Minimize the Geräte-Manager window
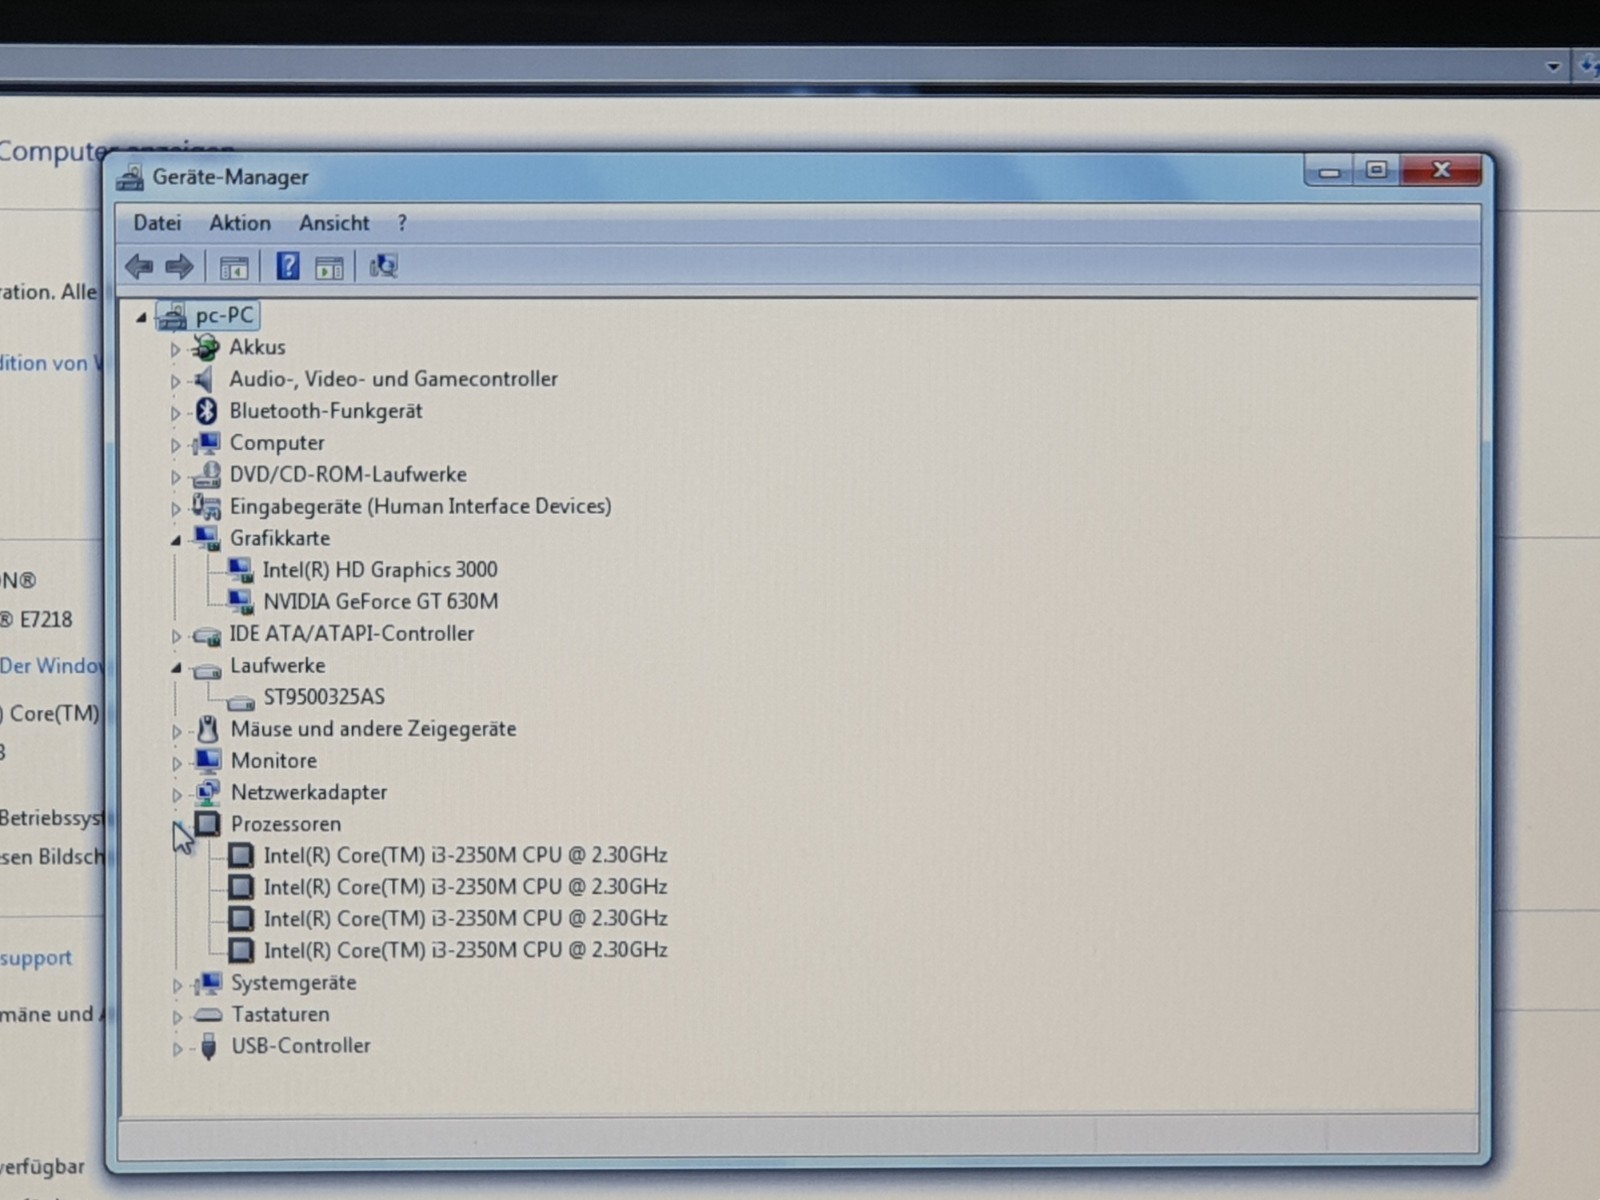1600x1200 pixels. [1329, 171]
